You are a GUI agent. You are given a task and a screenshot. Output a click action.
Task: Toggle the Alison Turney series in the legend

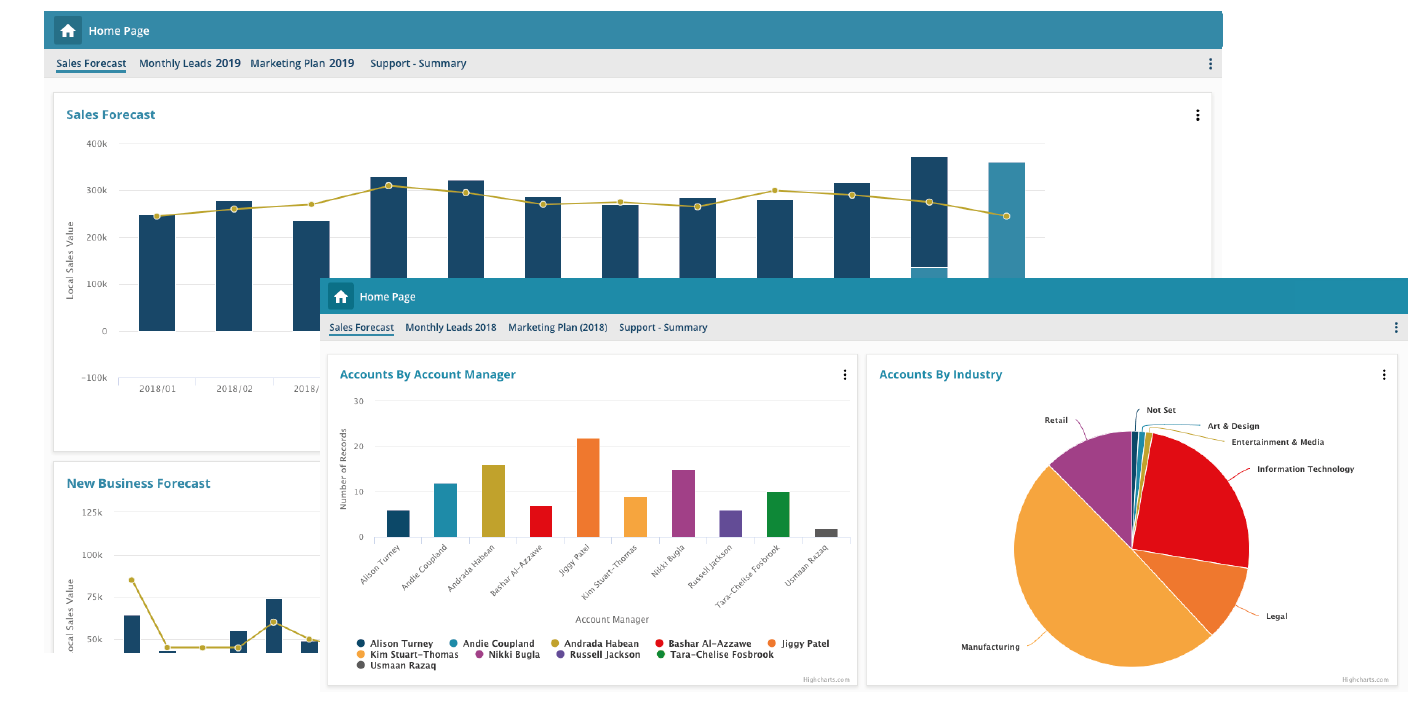tap(401, 644)
